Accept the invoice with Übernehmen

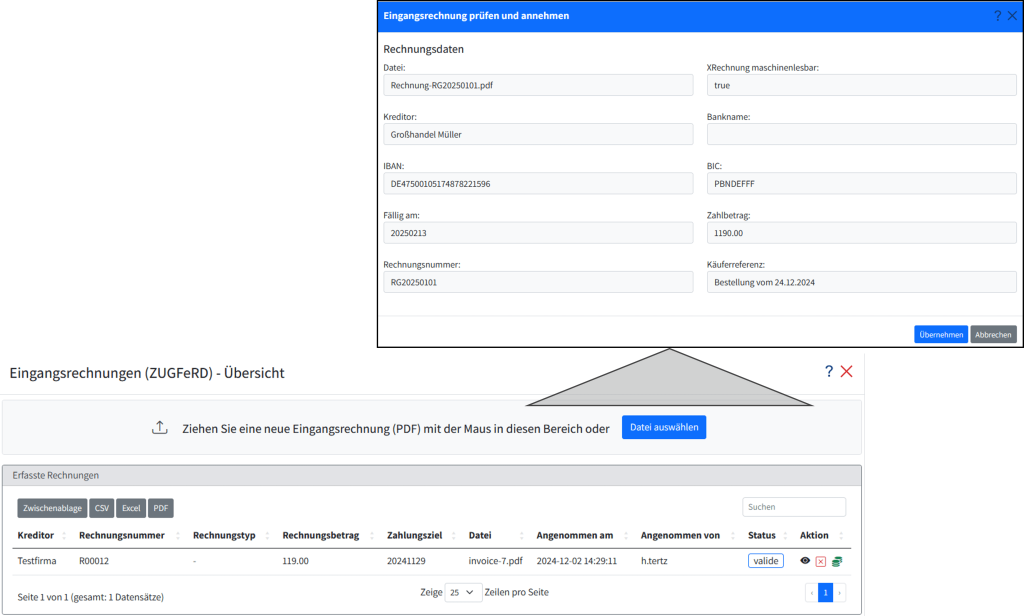(941, 334)
